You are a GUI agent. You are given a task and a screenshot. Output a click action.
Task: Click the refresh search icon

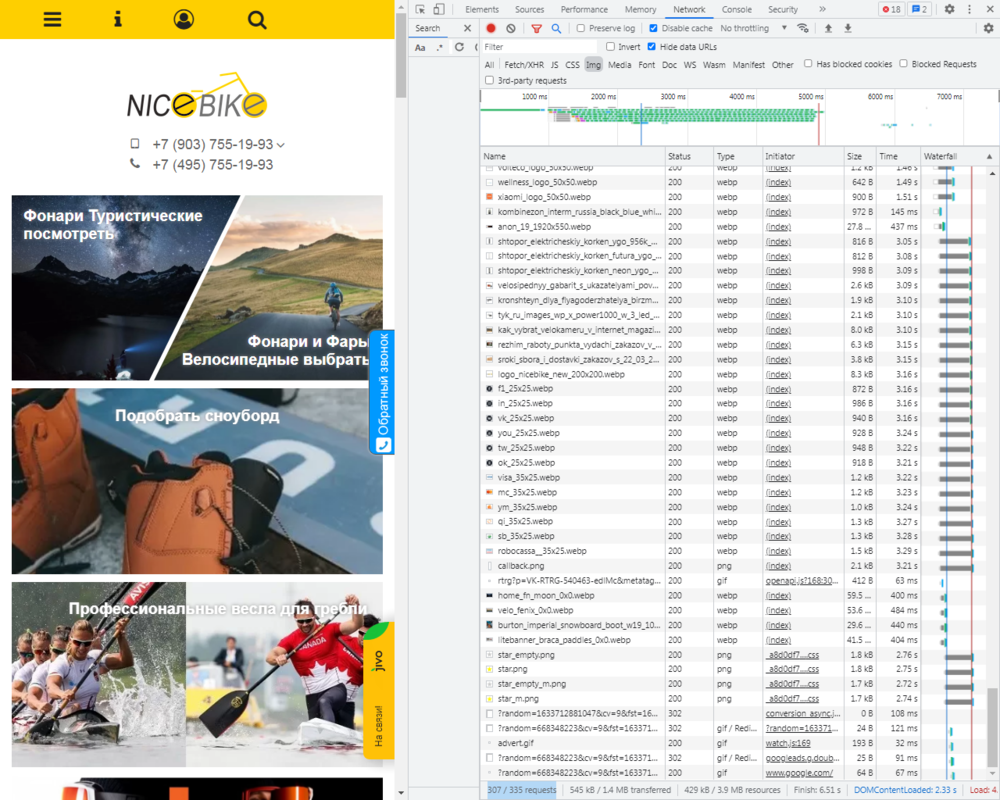tap(459, 47)
